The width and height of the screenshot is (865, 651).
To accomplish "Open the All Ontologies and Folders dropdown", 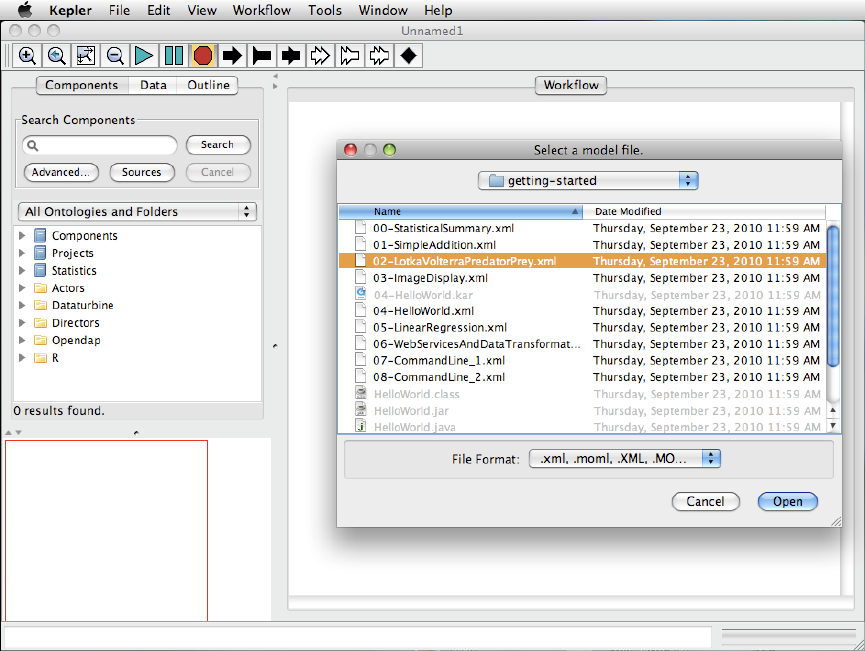I will point(137,212).
